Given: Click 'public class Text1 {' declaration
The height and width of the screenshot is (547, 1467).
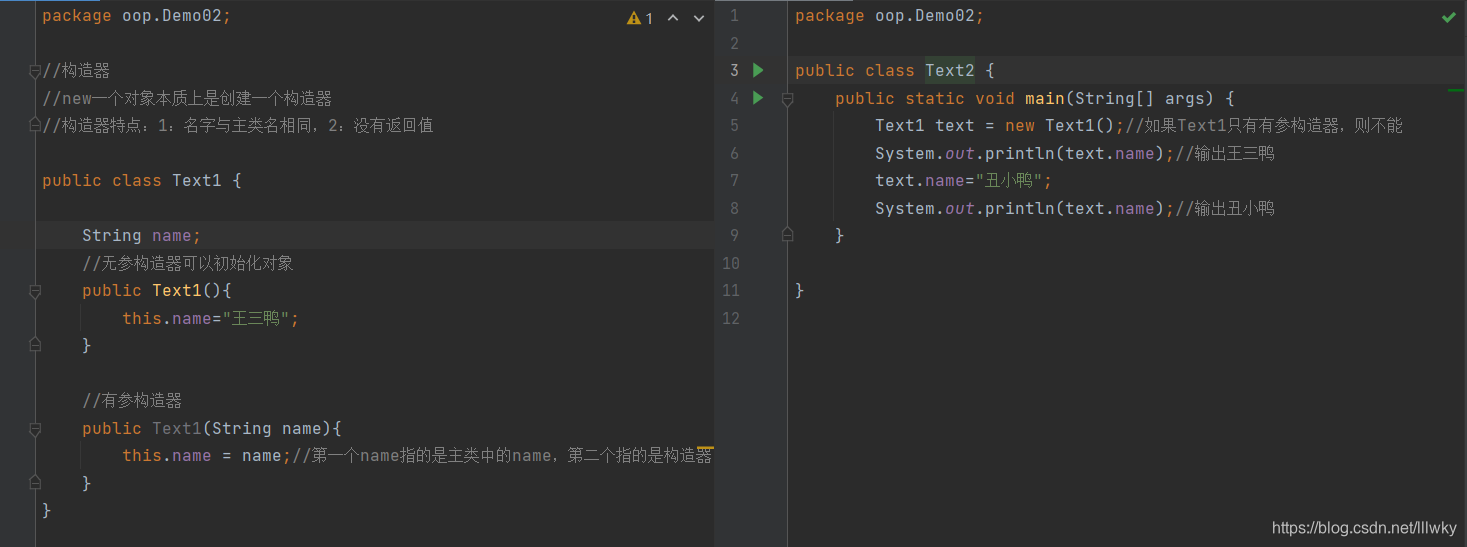Looking at the screenshot, I should click(142, 181).
